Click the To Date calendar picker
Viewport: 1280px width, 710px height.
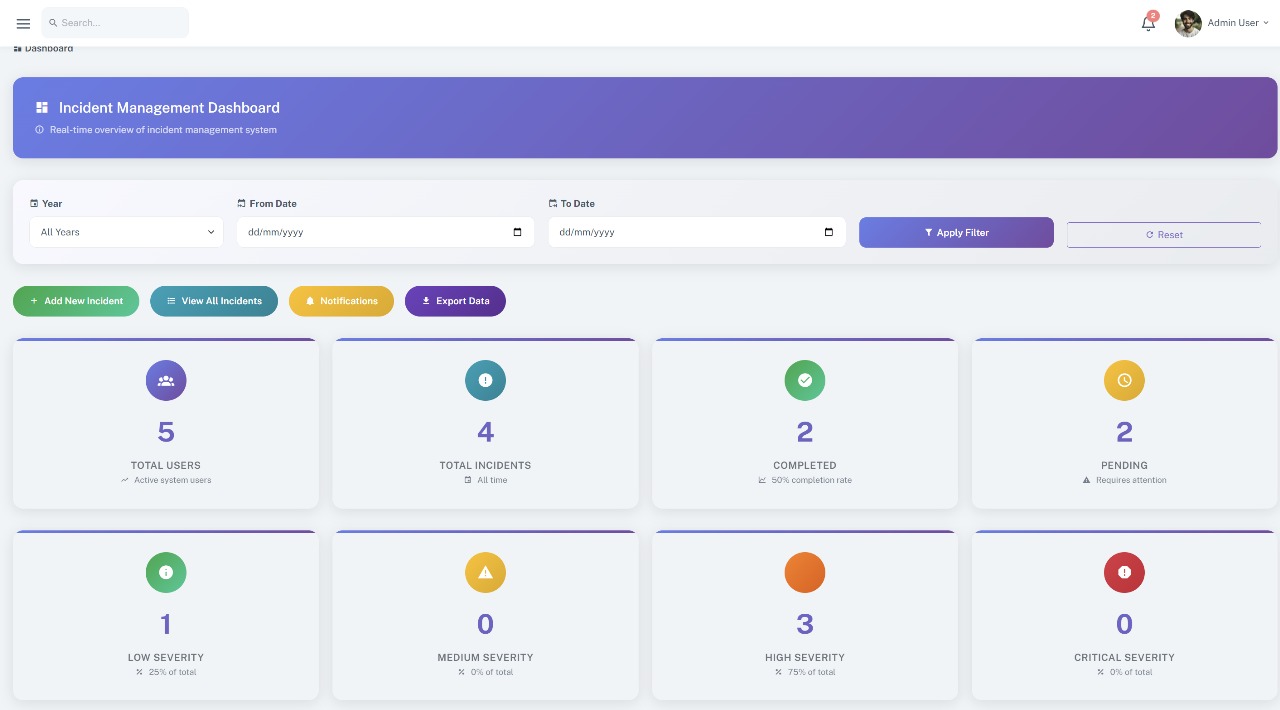click(829, 231)
